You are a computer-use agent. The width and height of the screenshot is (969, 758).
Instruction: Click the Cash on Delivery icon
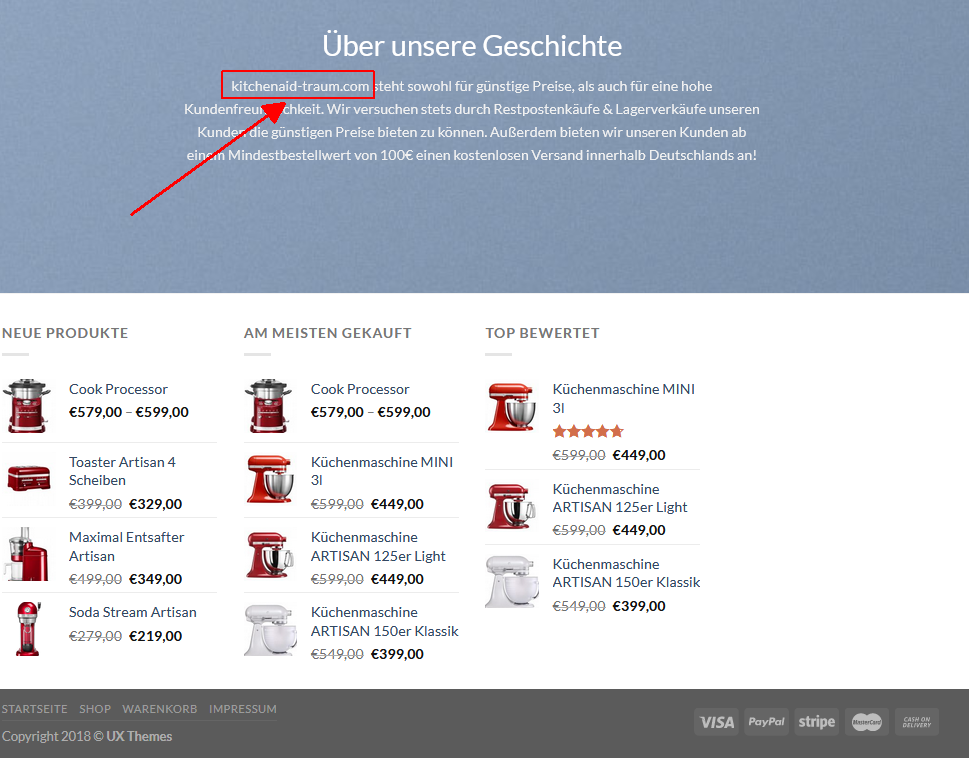916,722
